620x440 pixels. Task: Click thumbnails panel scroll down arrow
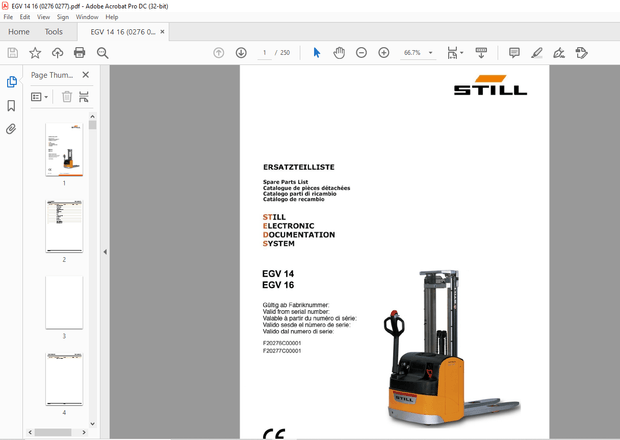(93, 424)
